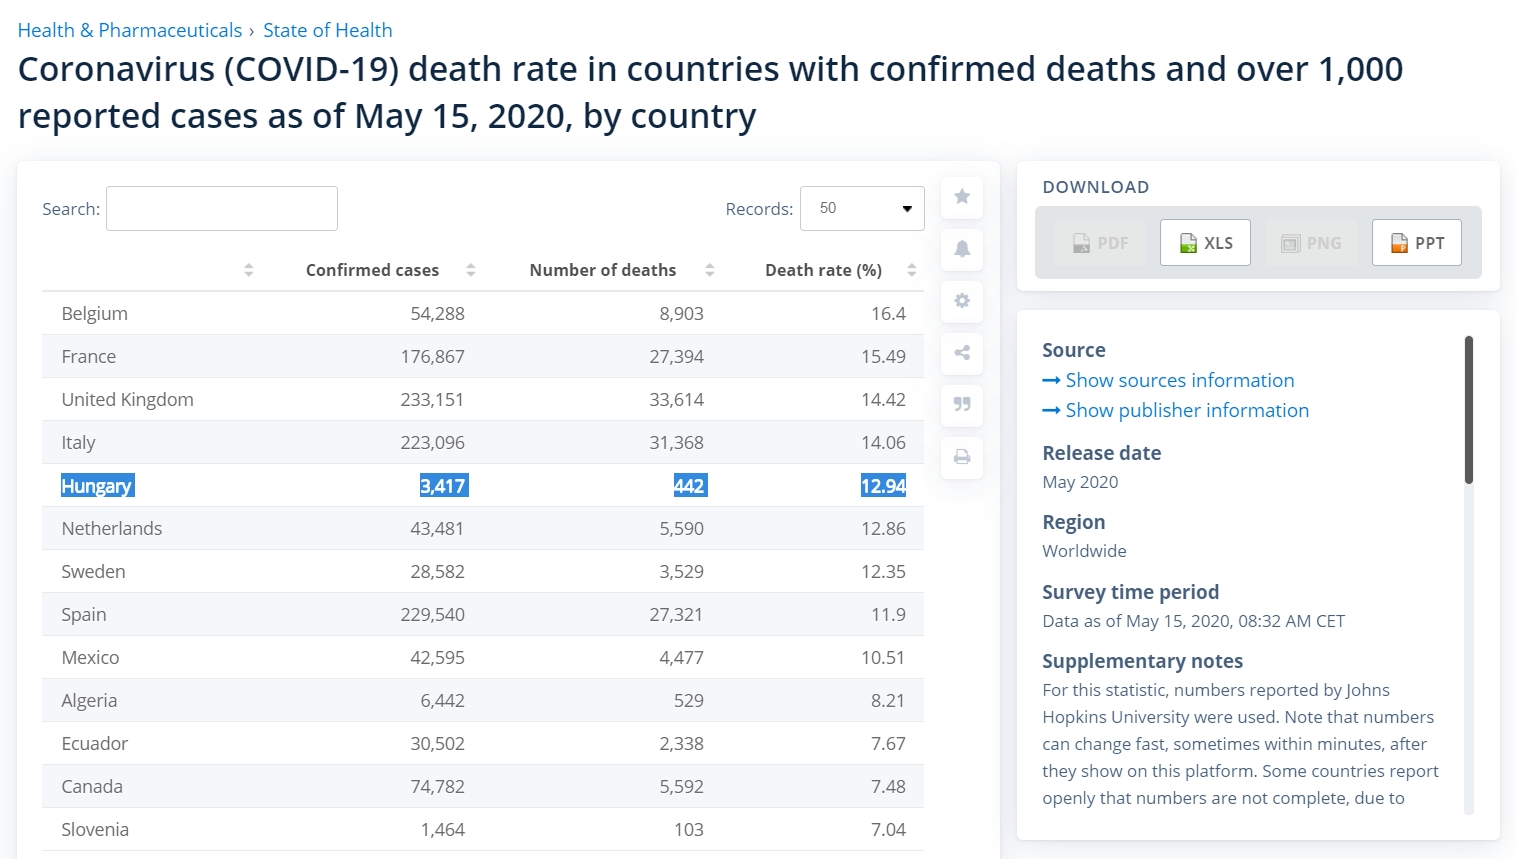The image size is (1516, 859).
Task: Click the Slovenia country cell
Action: click(95, 829)
